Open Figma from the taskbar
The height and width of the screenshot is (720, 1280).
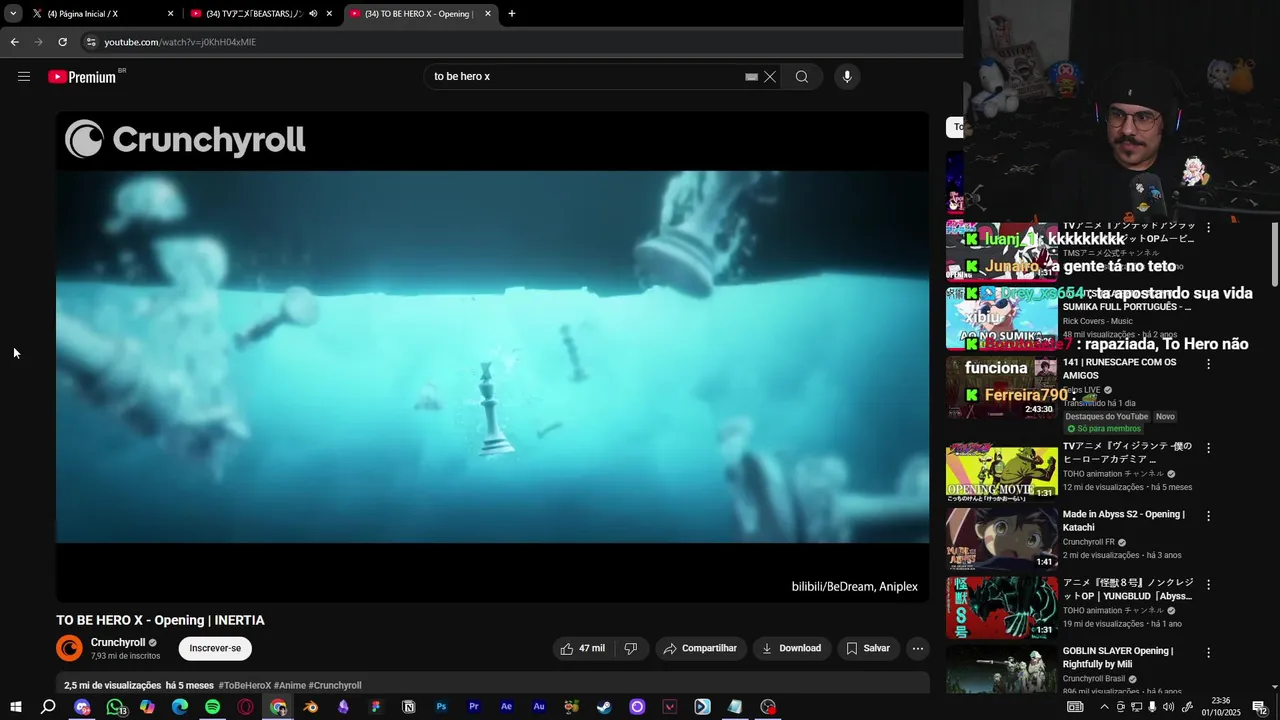(x=376, y=707)
